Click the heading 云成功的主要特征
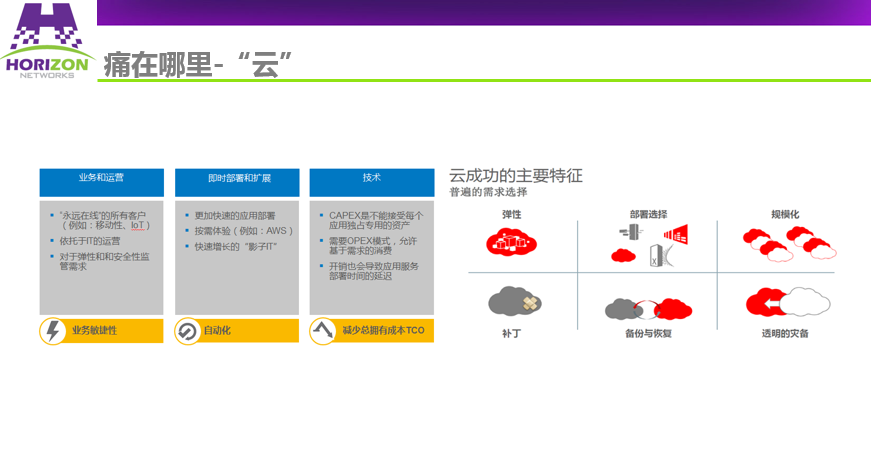Screen dimensions: 871x463 pyautogui.click(x=515, y=175)
